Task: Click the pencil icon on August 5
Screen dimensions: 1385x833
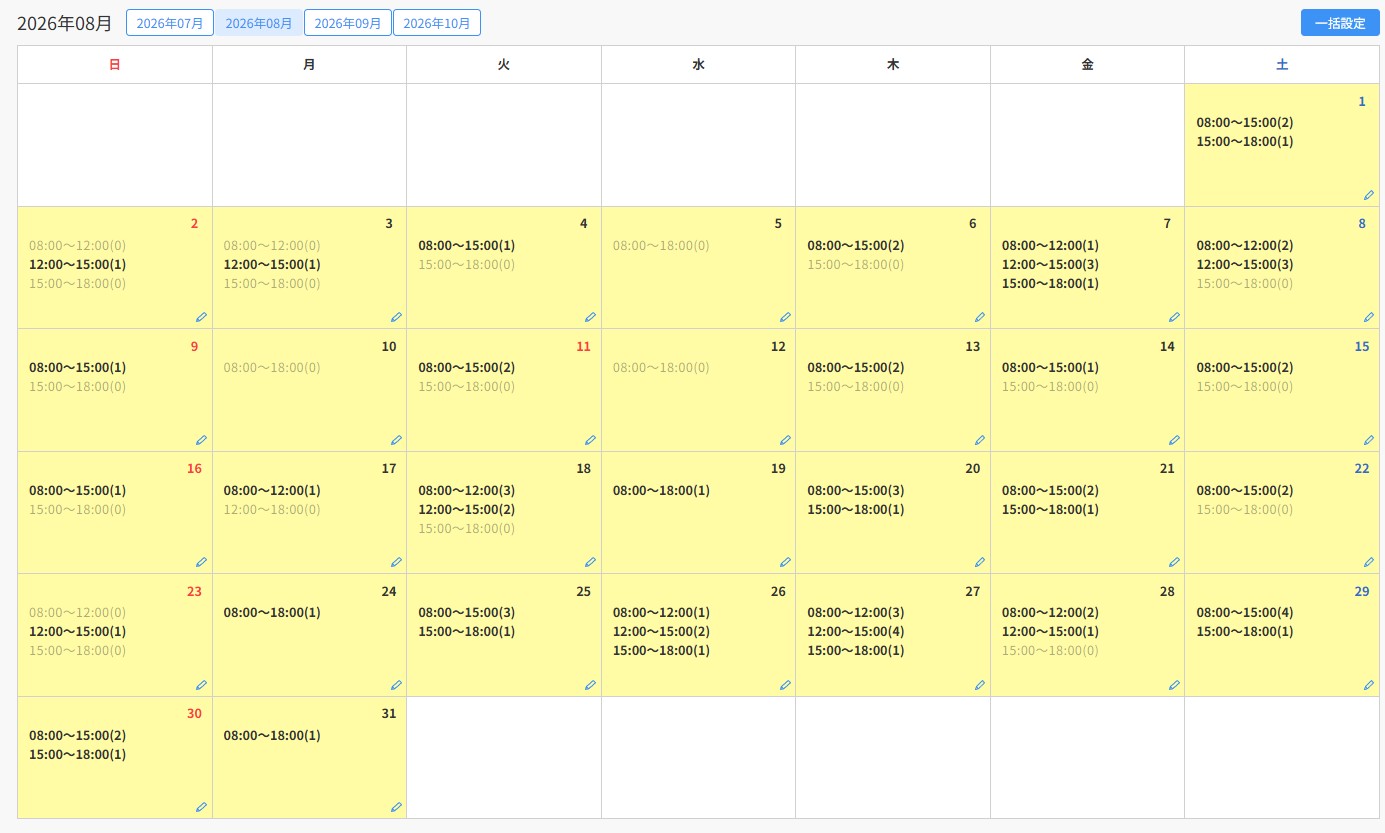Action: pyautogui.click(x=785, y=317)
